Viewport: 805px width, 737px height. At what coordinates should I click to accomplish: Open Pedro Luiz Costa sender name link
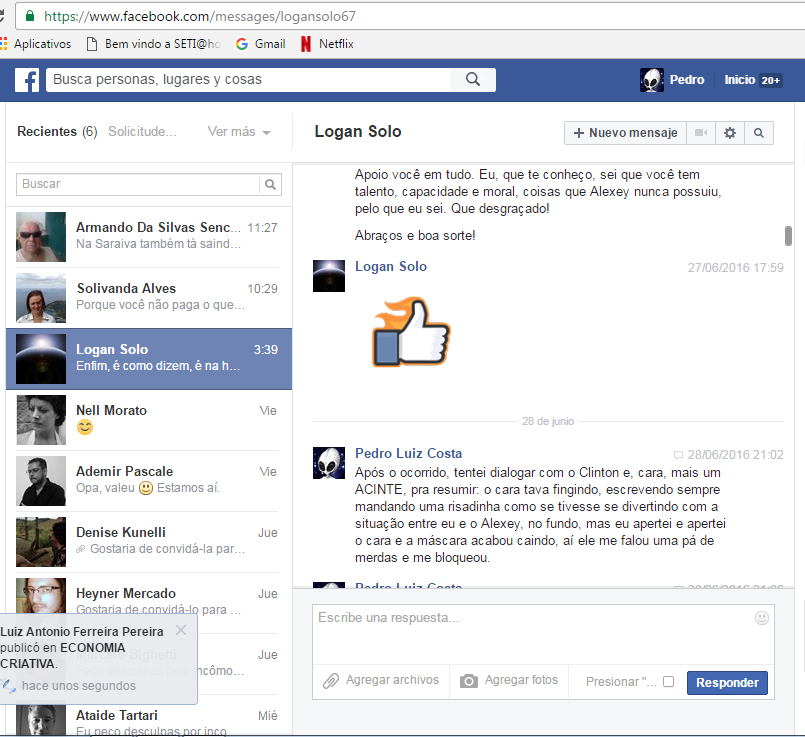coord(408,453)
